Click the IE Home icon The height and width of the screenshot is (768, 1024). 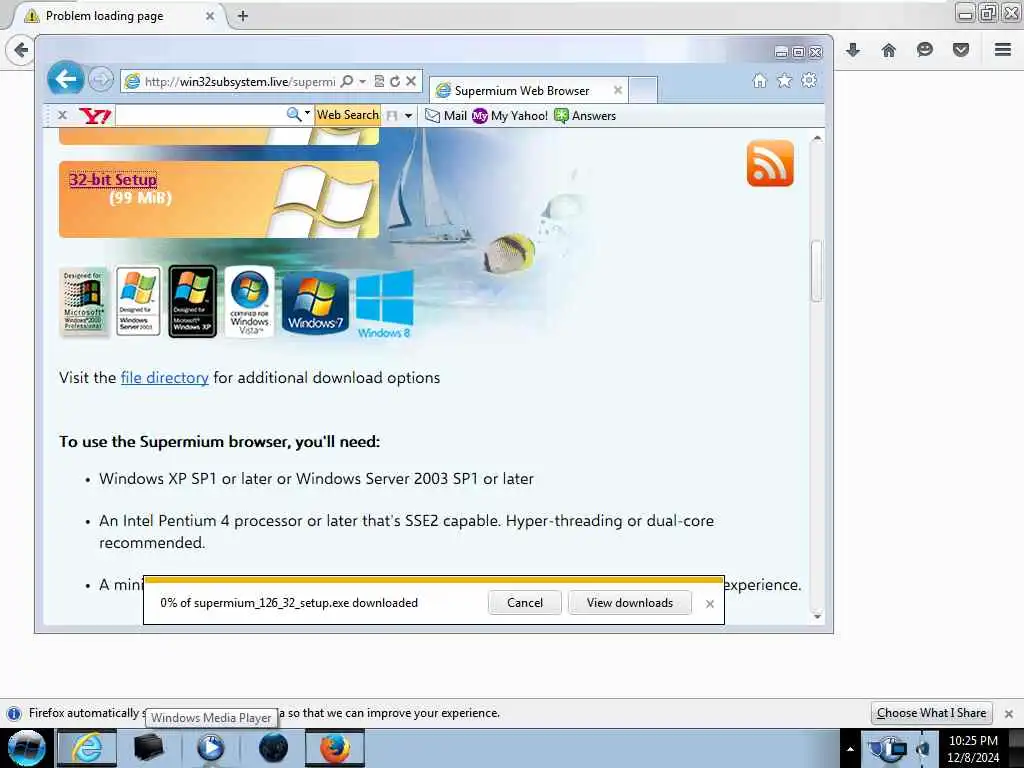[759, 80]
